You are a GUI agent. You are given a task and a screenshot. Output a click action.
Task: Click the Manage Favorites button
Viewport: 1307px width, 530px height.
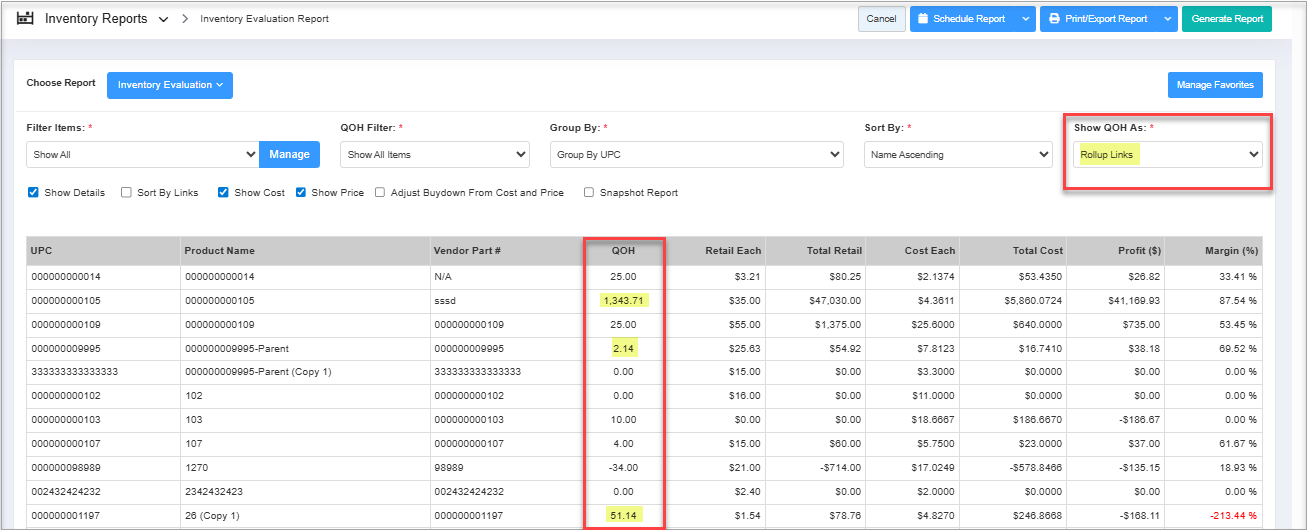pos(1215,85)
